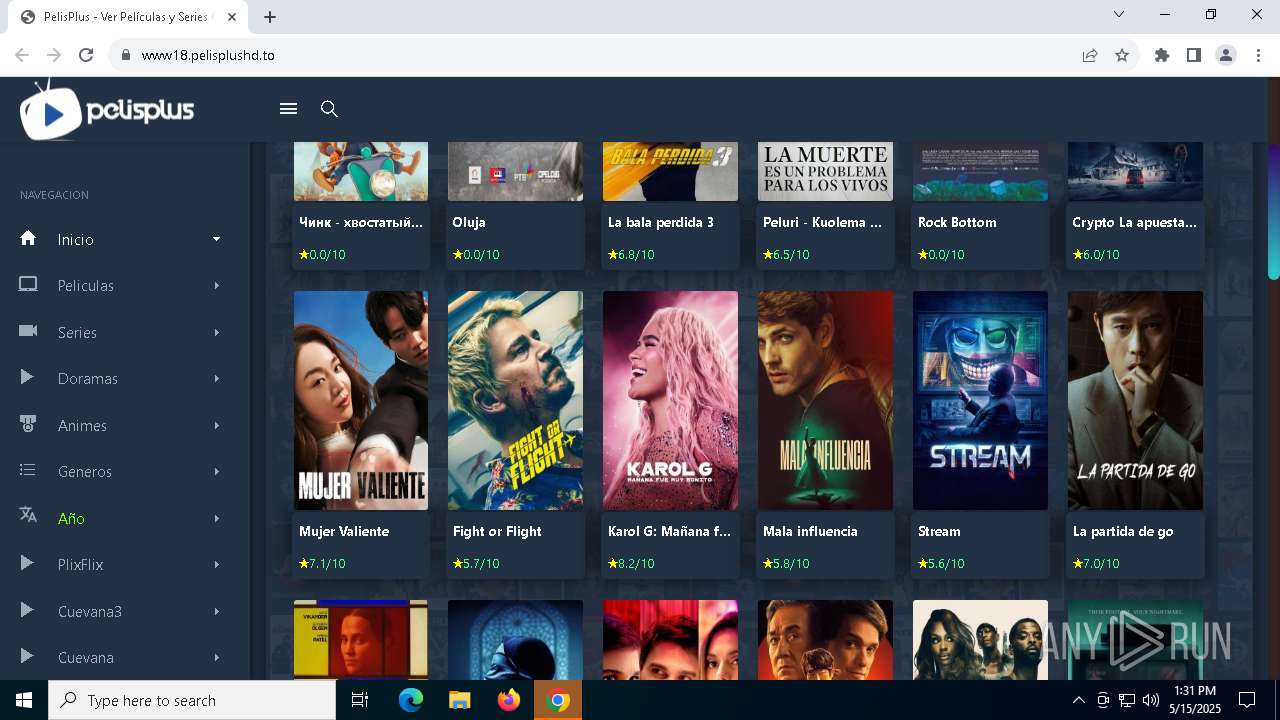Click the page vertical scrollbar thumb
The image size is (1280, 720).
(1273, 211)
